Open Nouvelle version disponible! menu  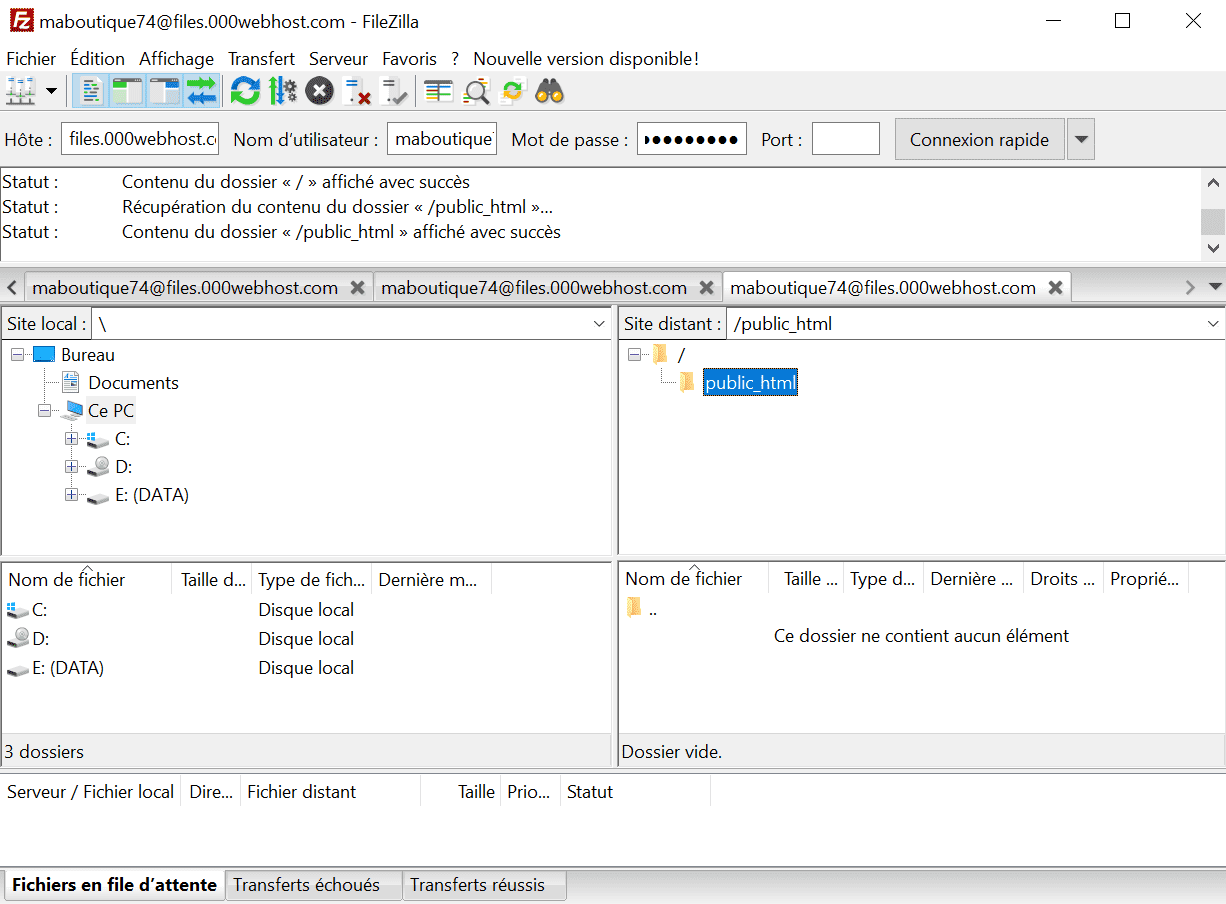coord(586,59)
